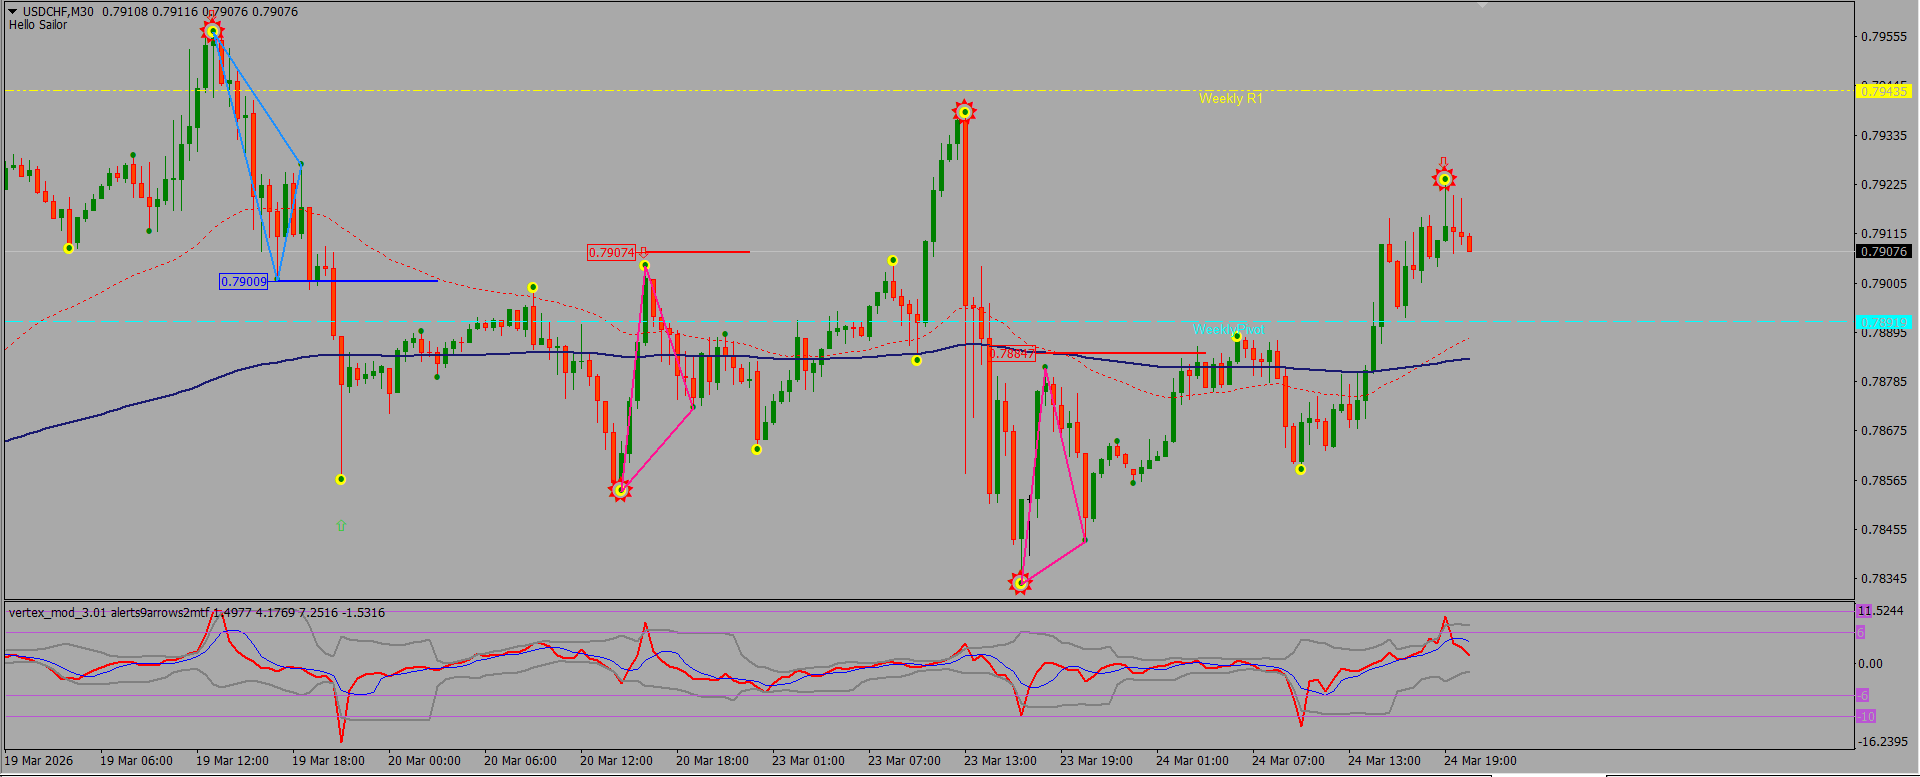Click the chart shift triangle on the top border
The width and height of the screenshot is (1920, 777).
(1483, 6)
